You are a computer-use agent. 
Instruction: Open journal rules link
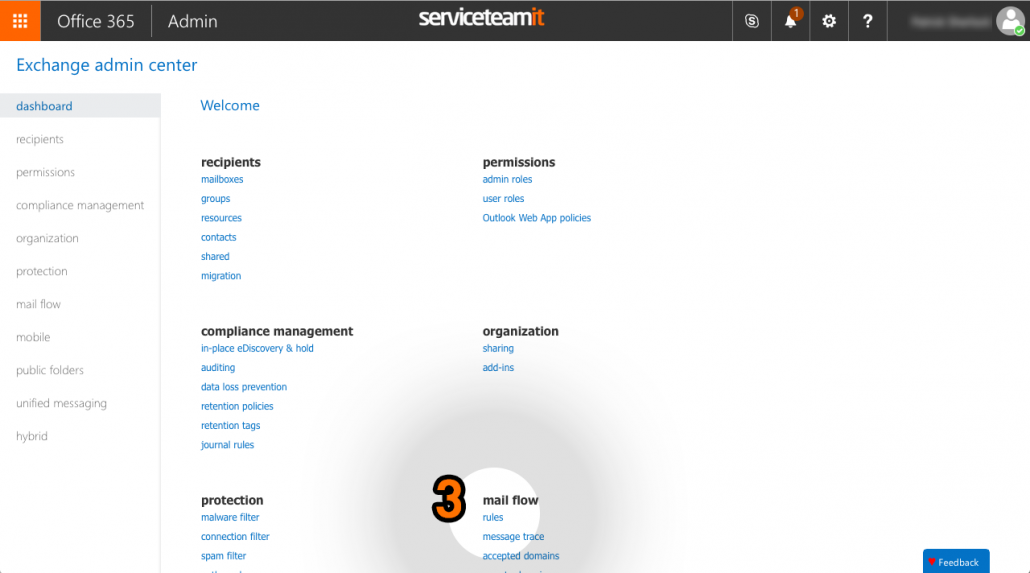click(227, 445)
